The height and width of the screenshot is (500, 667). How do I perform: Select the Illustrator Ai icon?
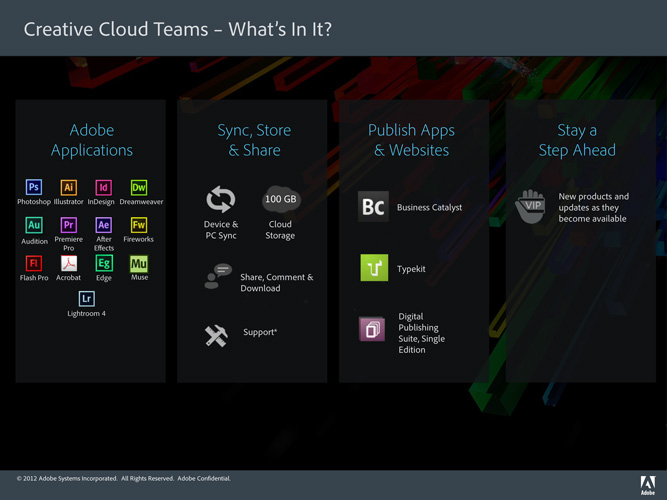coord(69,187)
